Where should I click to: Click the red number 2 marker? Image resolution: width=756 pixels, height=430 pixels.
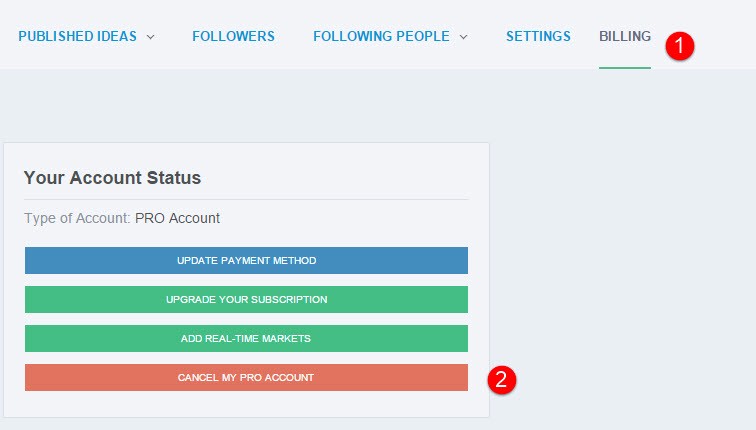click(501, 379)
